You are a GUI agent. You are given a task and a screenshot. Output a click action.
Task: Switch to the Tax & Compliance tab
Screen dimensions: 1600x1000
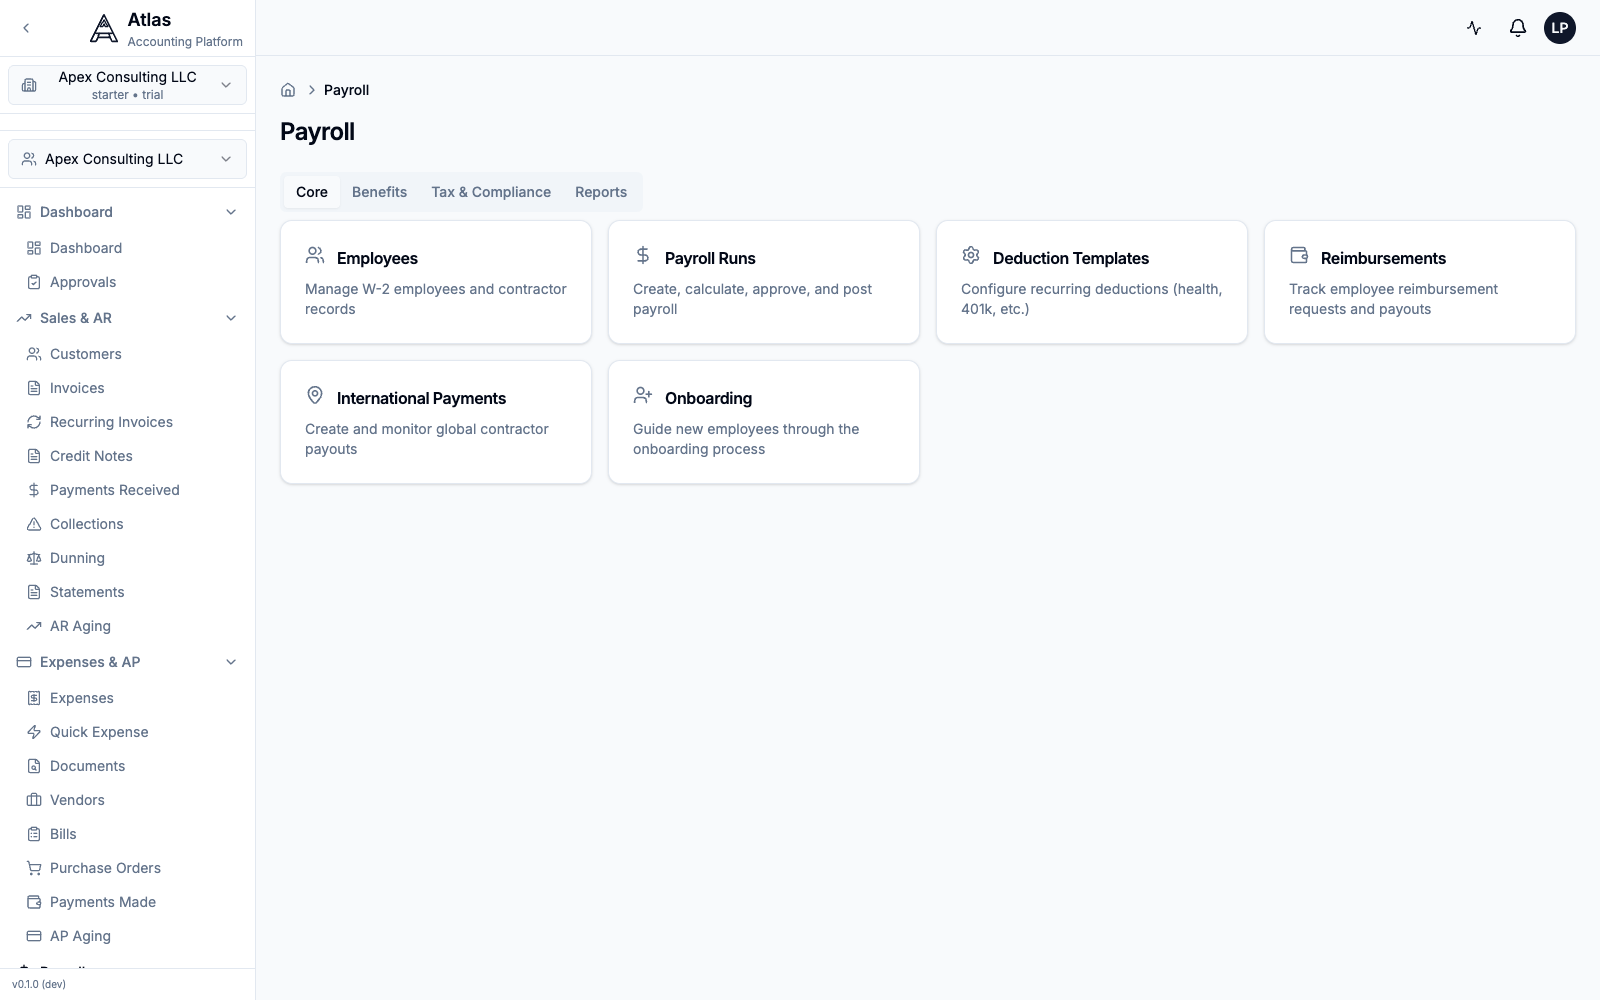click(491, 192)
